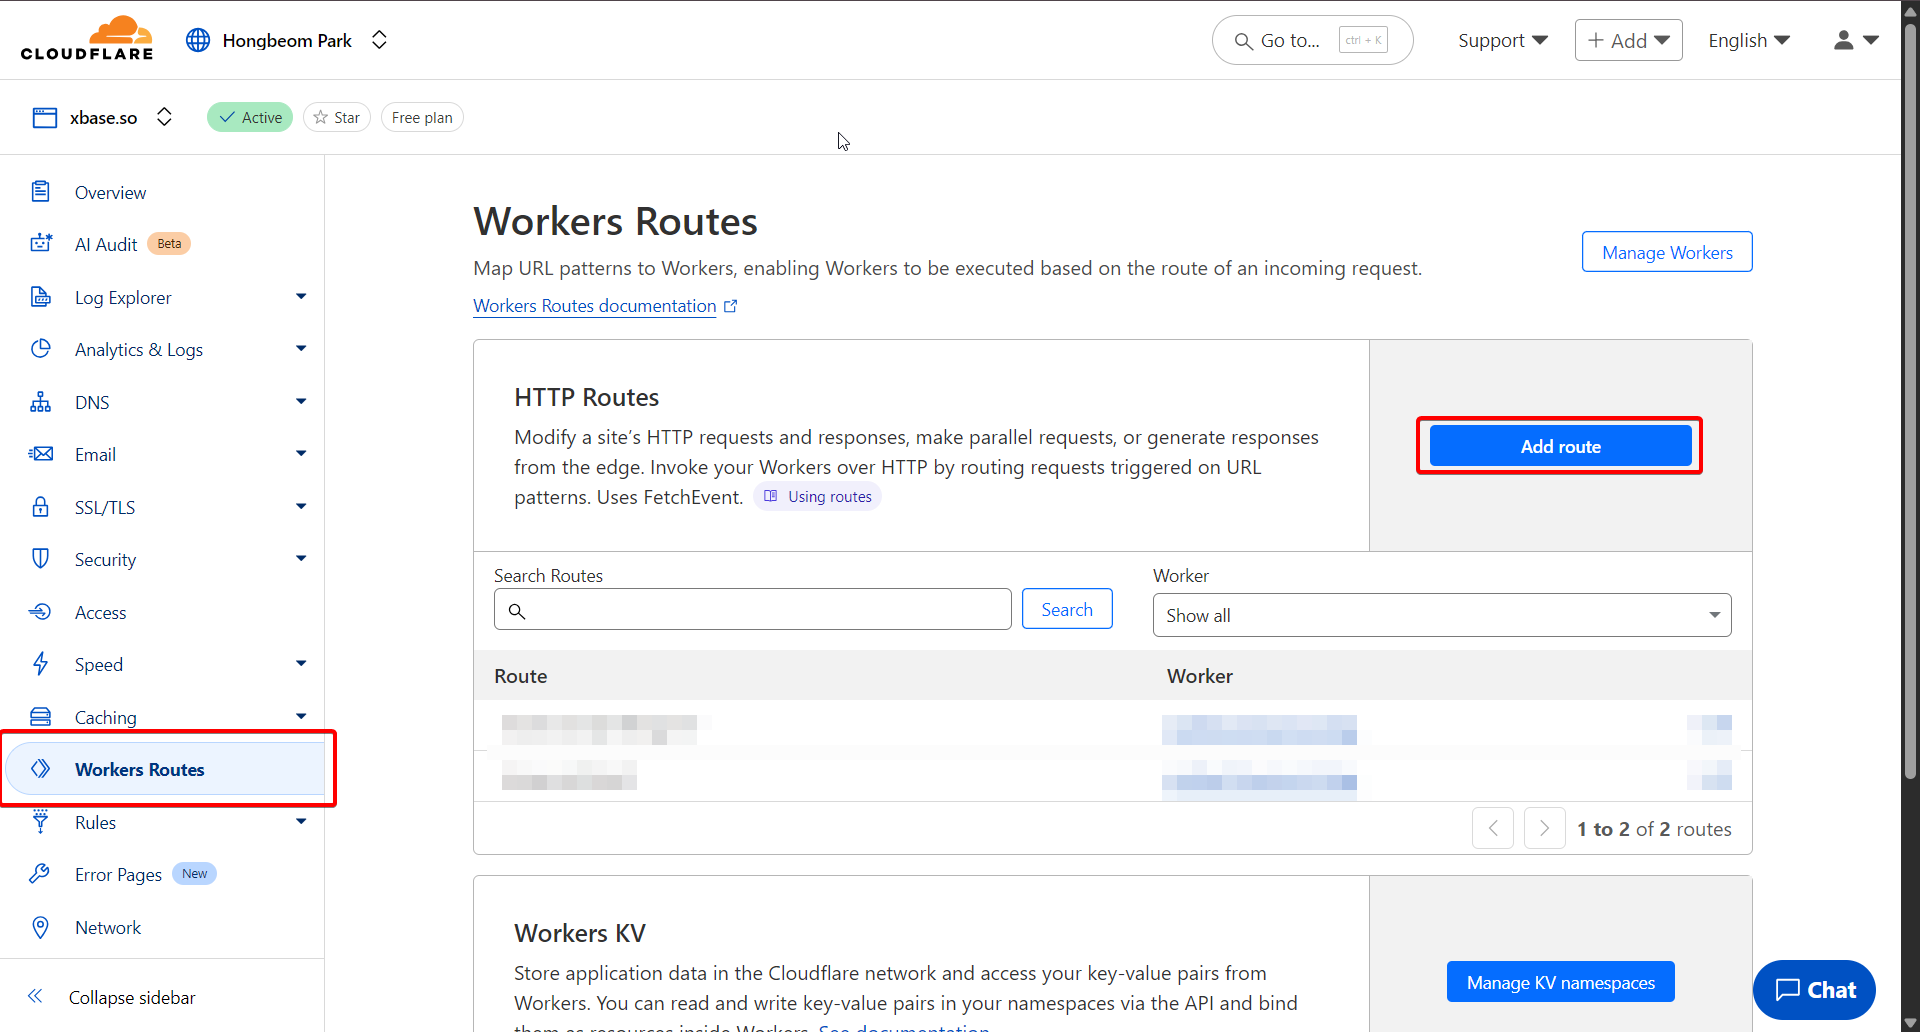Click the Overview clipboard icon

[41, 191]
